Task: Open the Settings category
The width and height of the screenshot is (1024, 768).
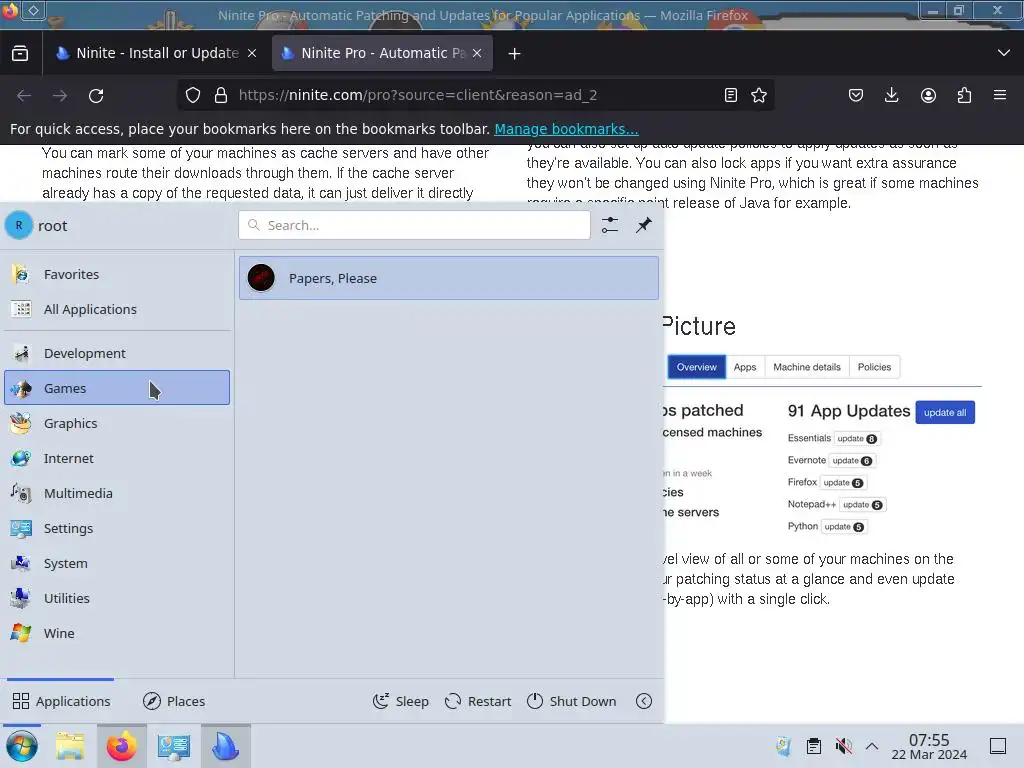Action: click(117, 528)
